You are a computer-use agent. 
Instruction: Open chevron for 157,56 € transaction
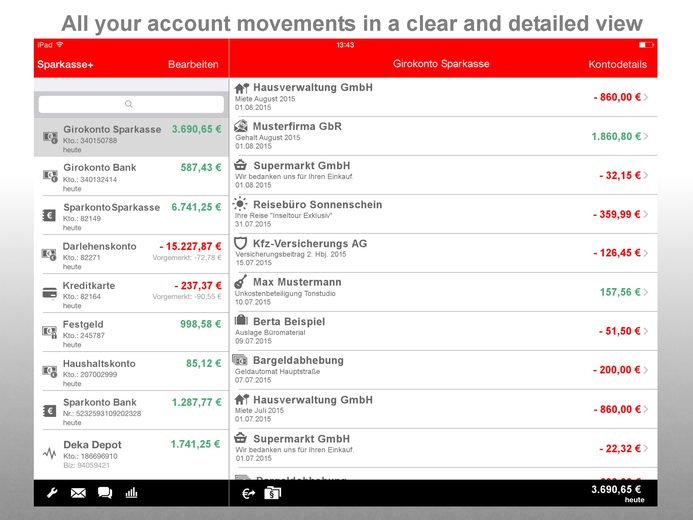[646, 292]
